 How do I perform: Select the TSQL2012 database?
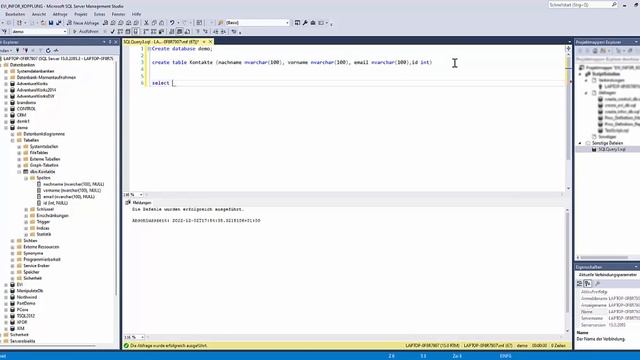[x=26, y=316]
